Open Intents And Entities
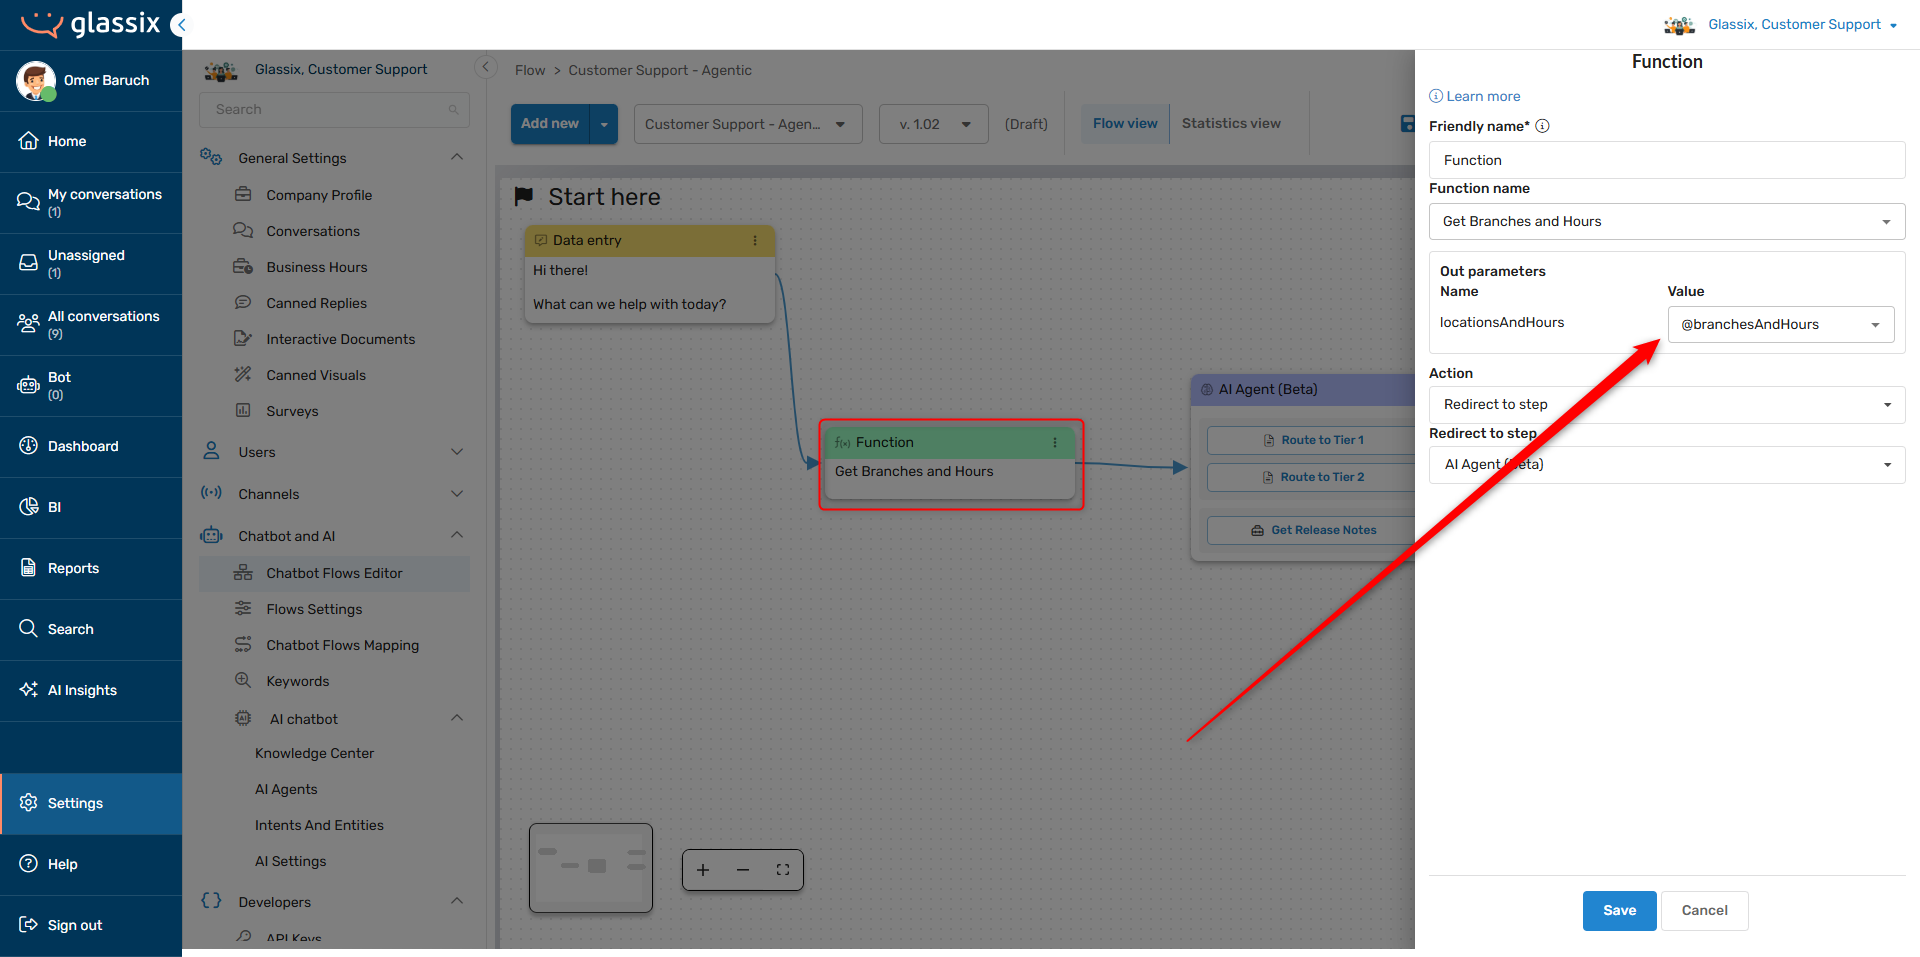The width and height of the screenshot is (1920, 957). [x=319, y=825]
